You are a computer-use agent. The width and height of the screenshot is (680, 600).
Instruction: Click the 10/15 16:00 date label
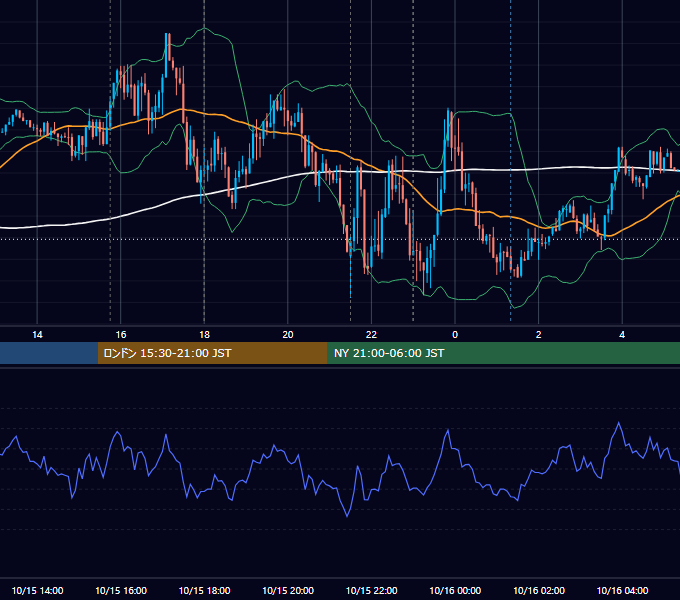121,590
